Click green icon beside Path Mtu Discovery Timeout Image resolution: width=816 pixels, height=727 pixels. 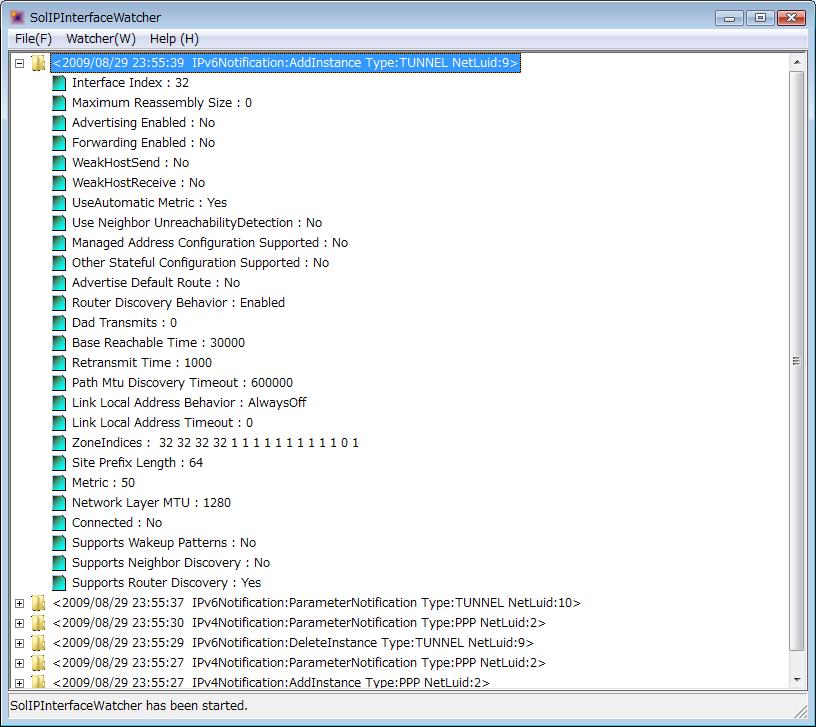(x=59, y=383)
